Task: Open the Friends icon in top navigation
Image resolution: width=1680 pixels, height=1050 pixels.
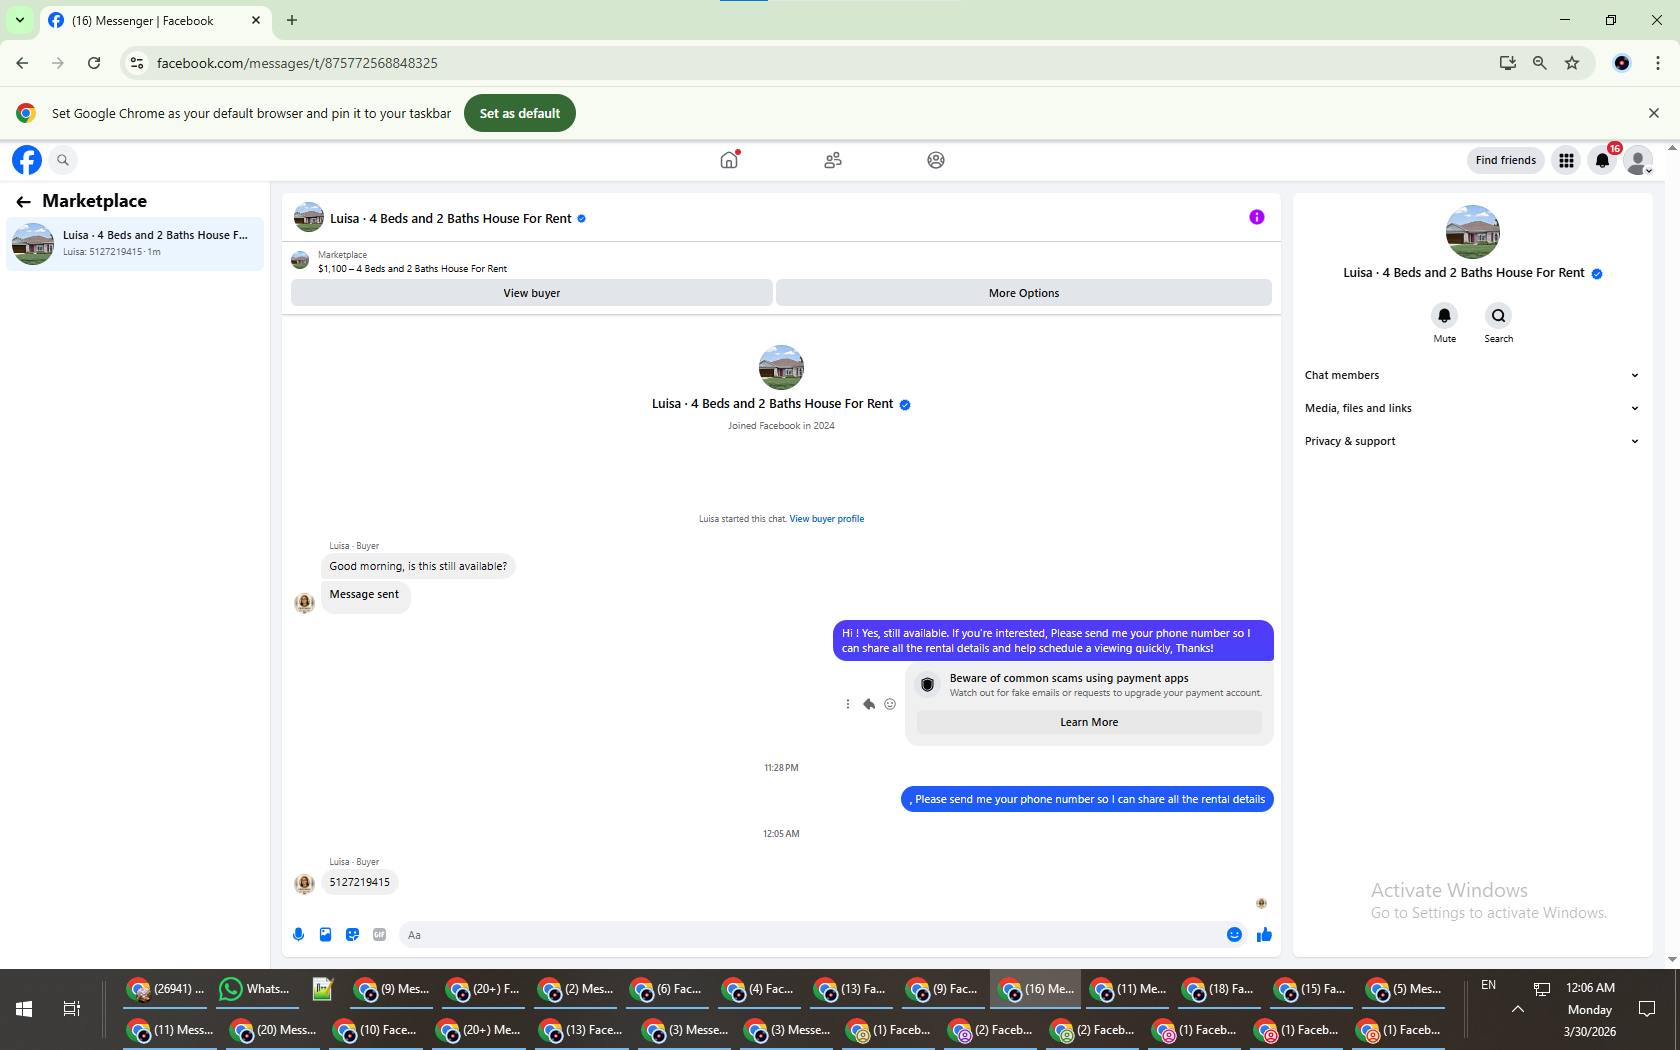Action: (833, 160)
